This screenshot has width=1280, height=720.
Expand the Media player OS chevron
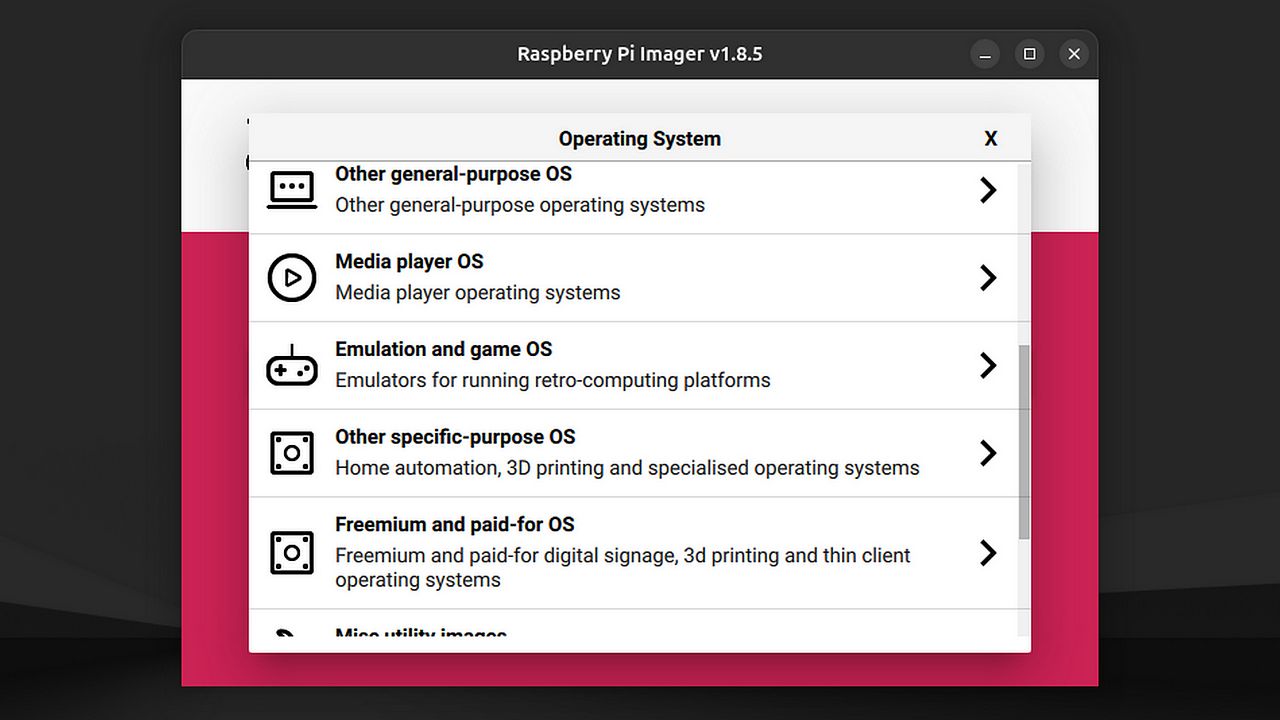coord(988,278)
